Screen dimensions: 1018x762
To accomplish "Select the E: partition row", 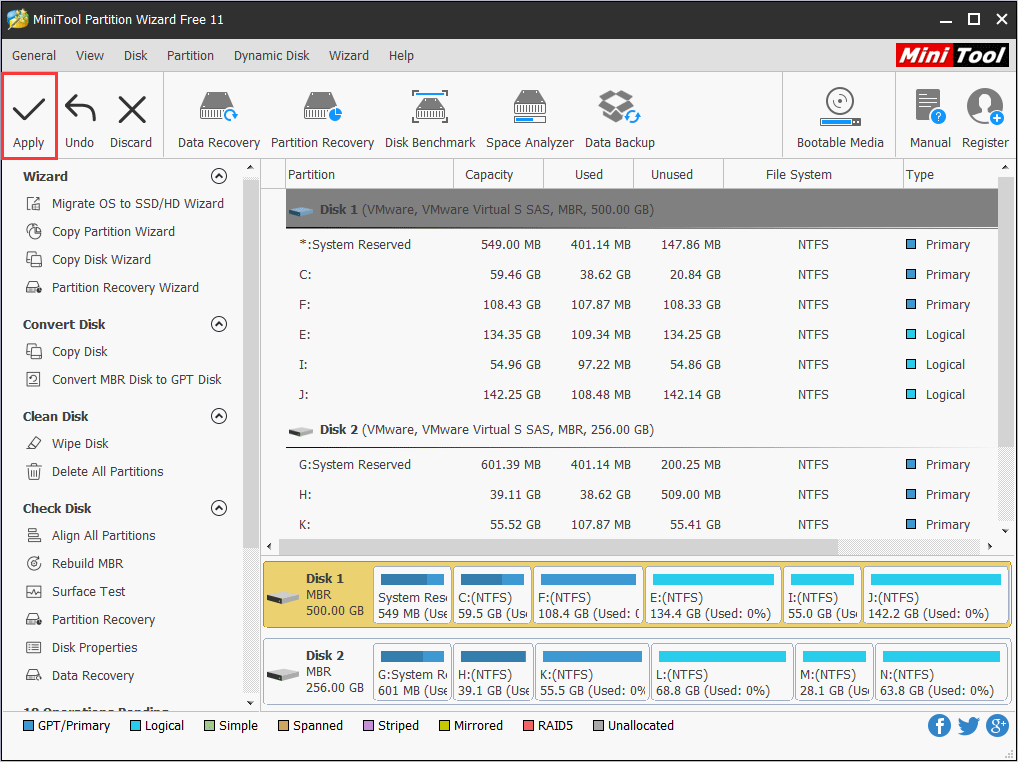I will 641,335.
